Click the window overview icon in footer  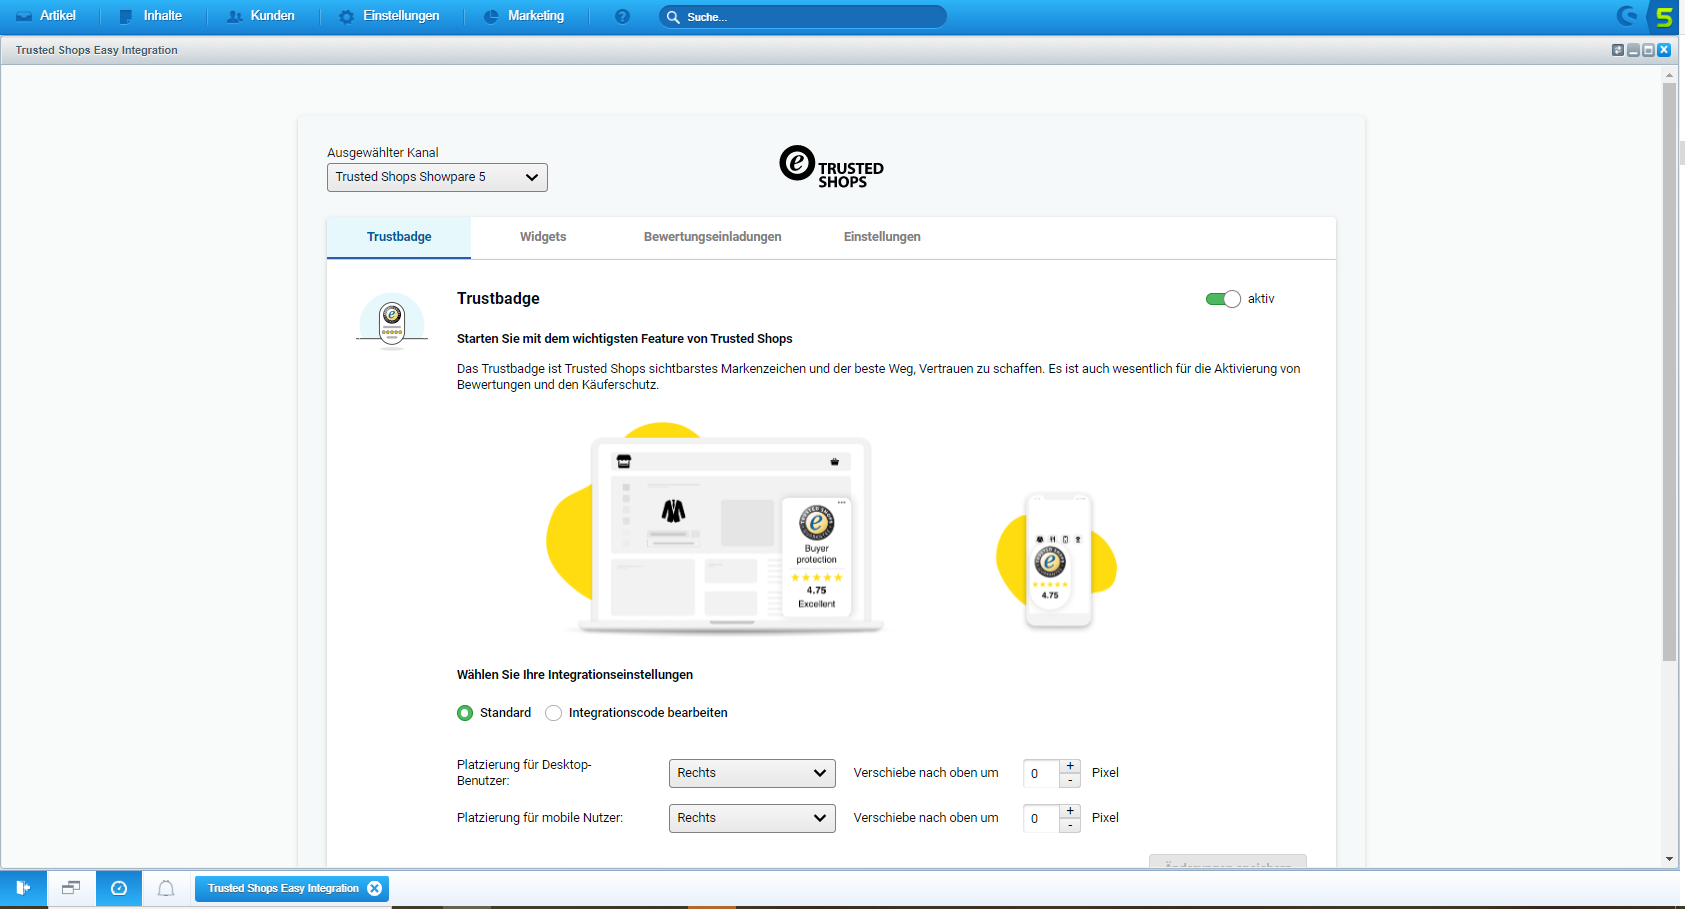click(71, 888)
